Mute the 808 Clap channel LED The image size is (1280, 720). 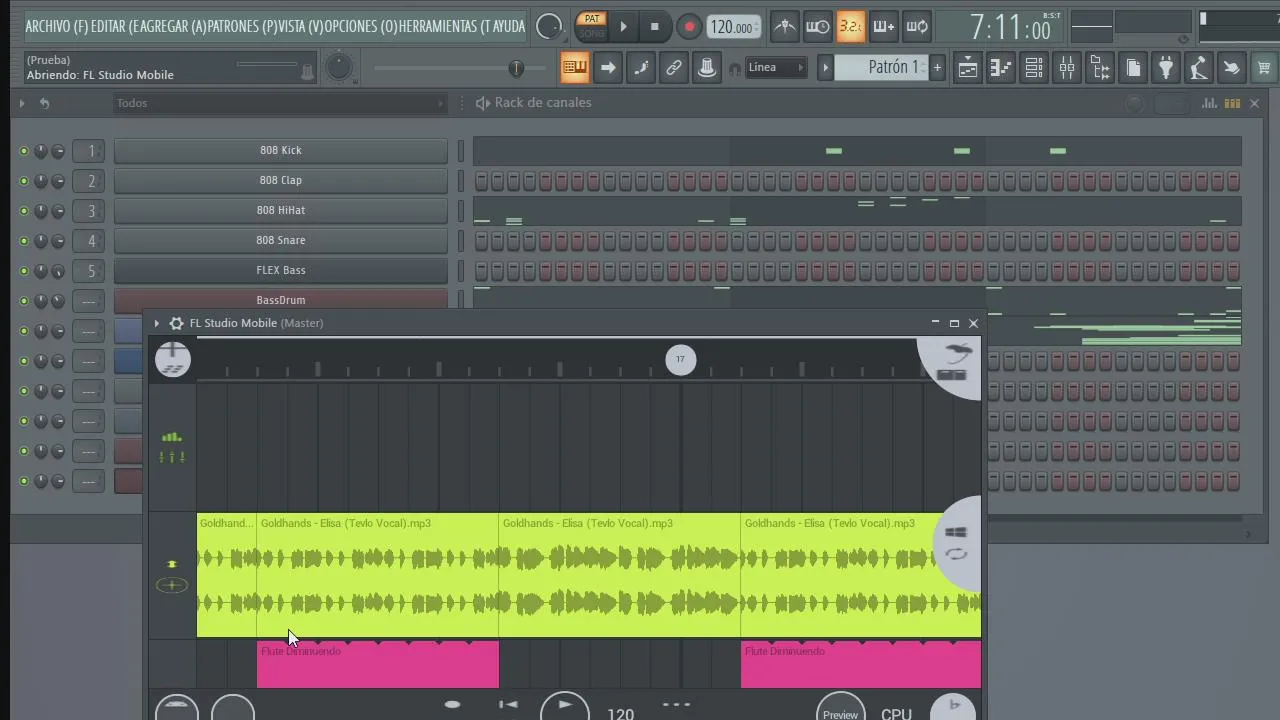(24, 181)
